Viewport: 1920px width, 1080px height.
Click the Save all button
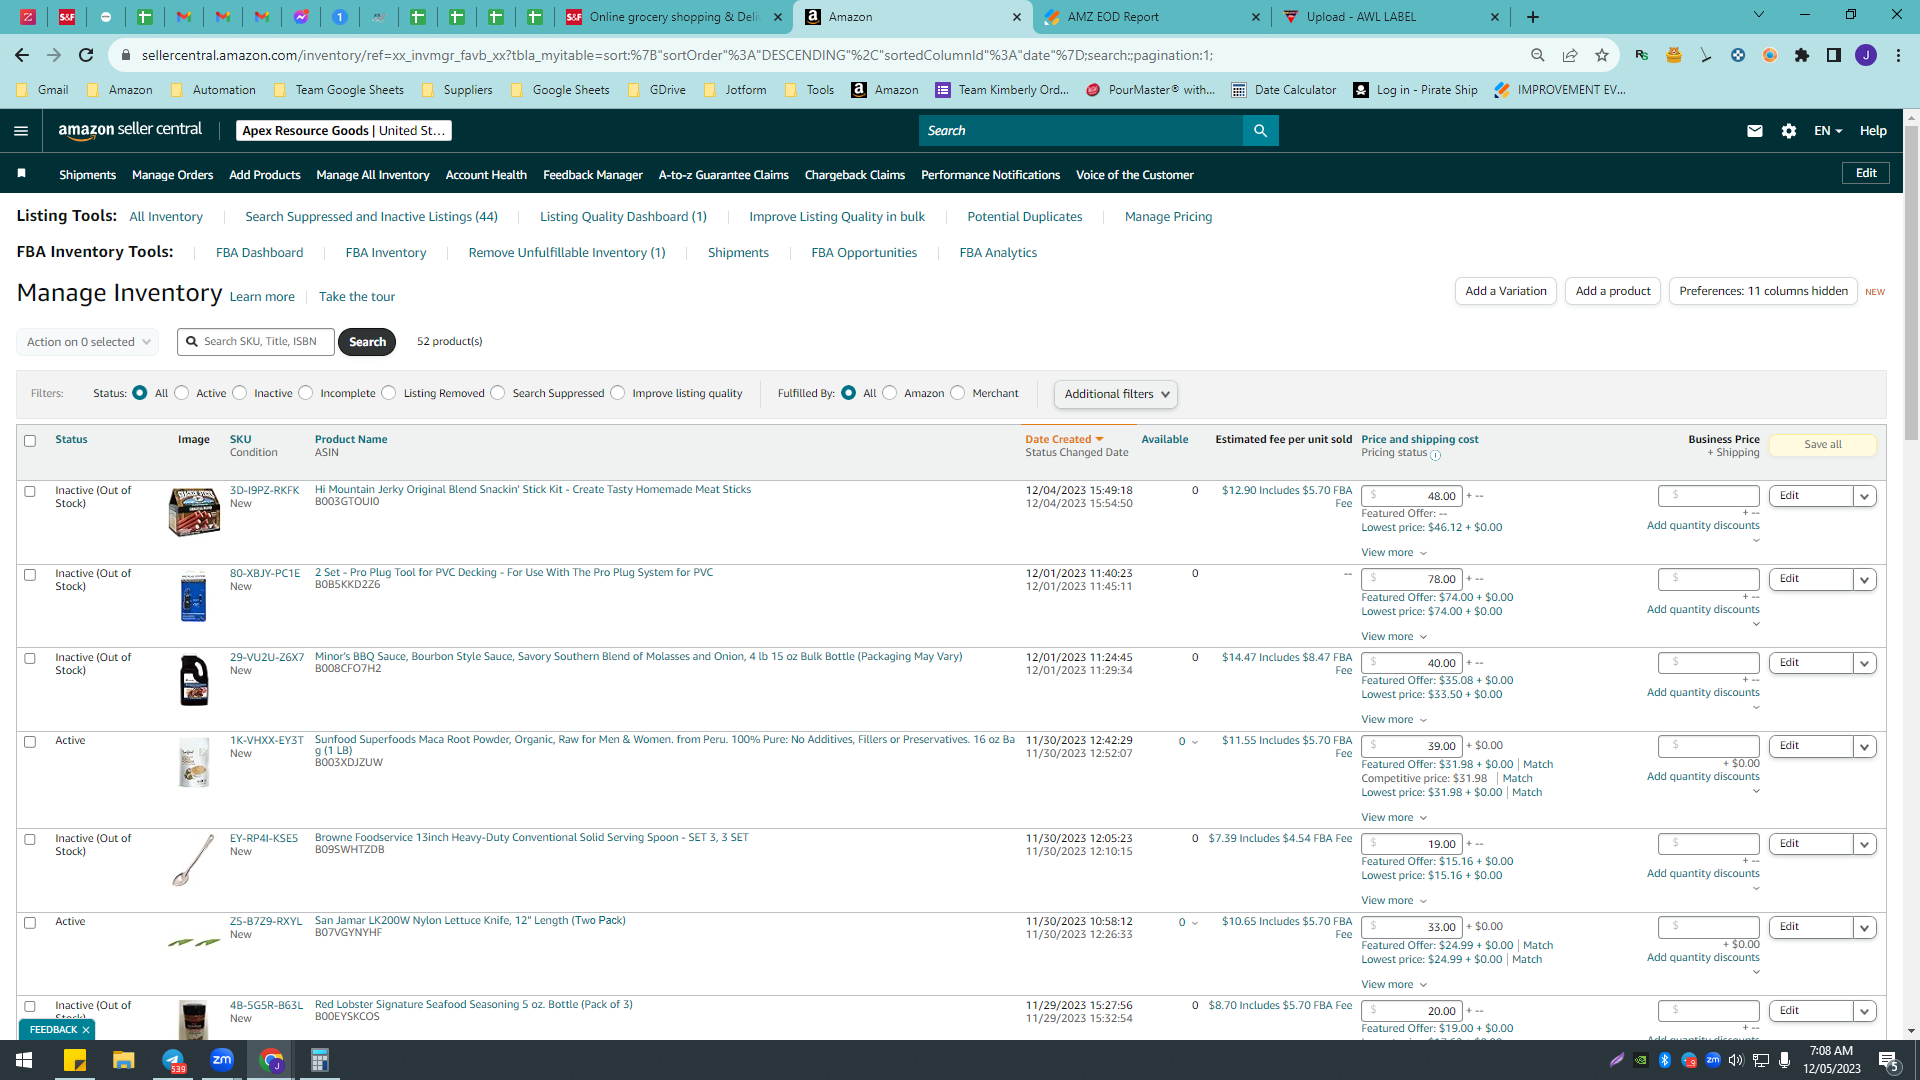click(1823, 445)
